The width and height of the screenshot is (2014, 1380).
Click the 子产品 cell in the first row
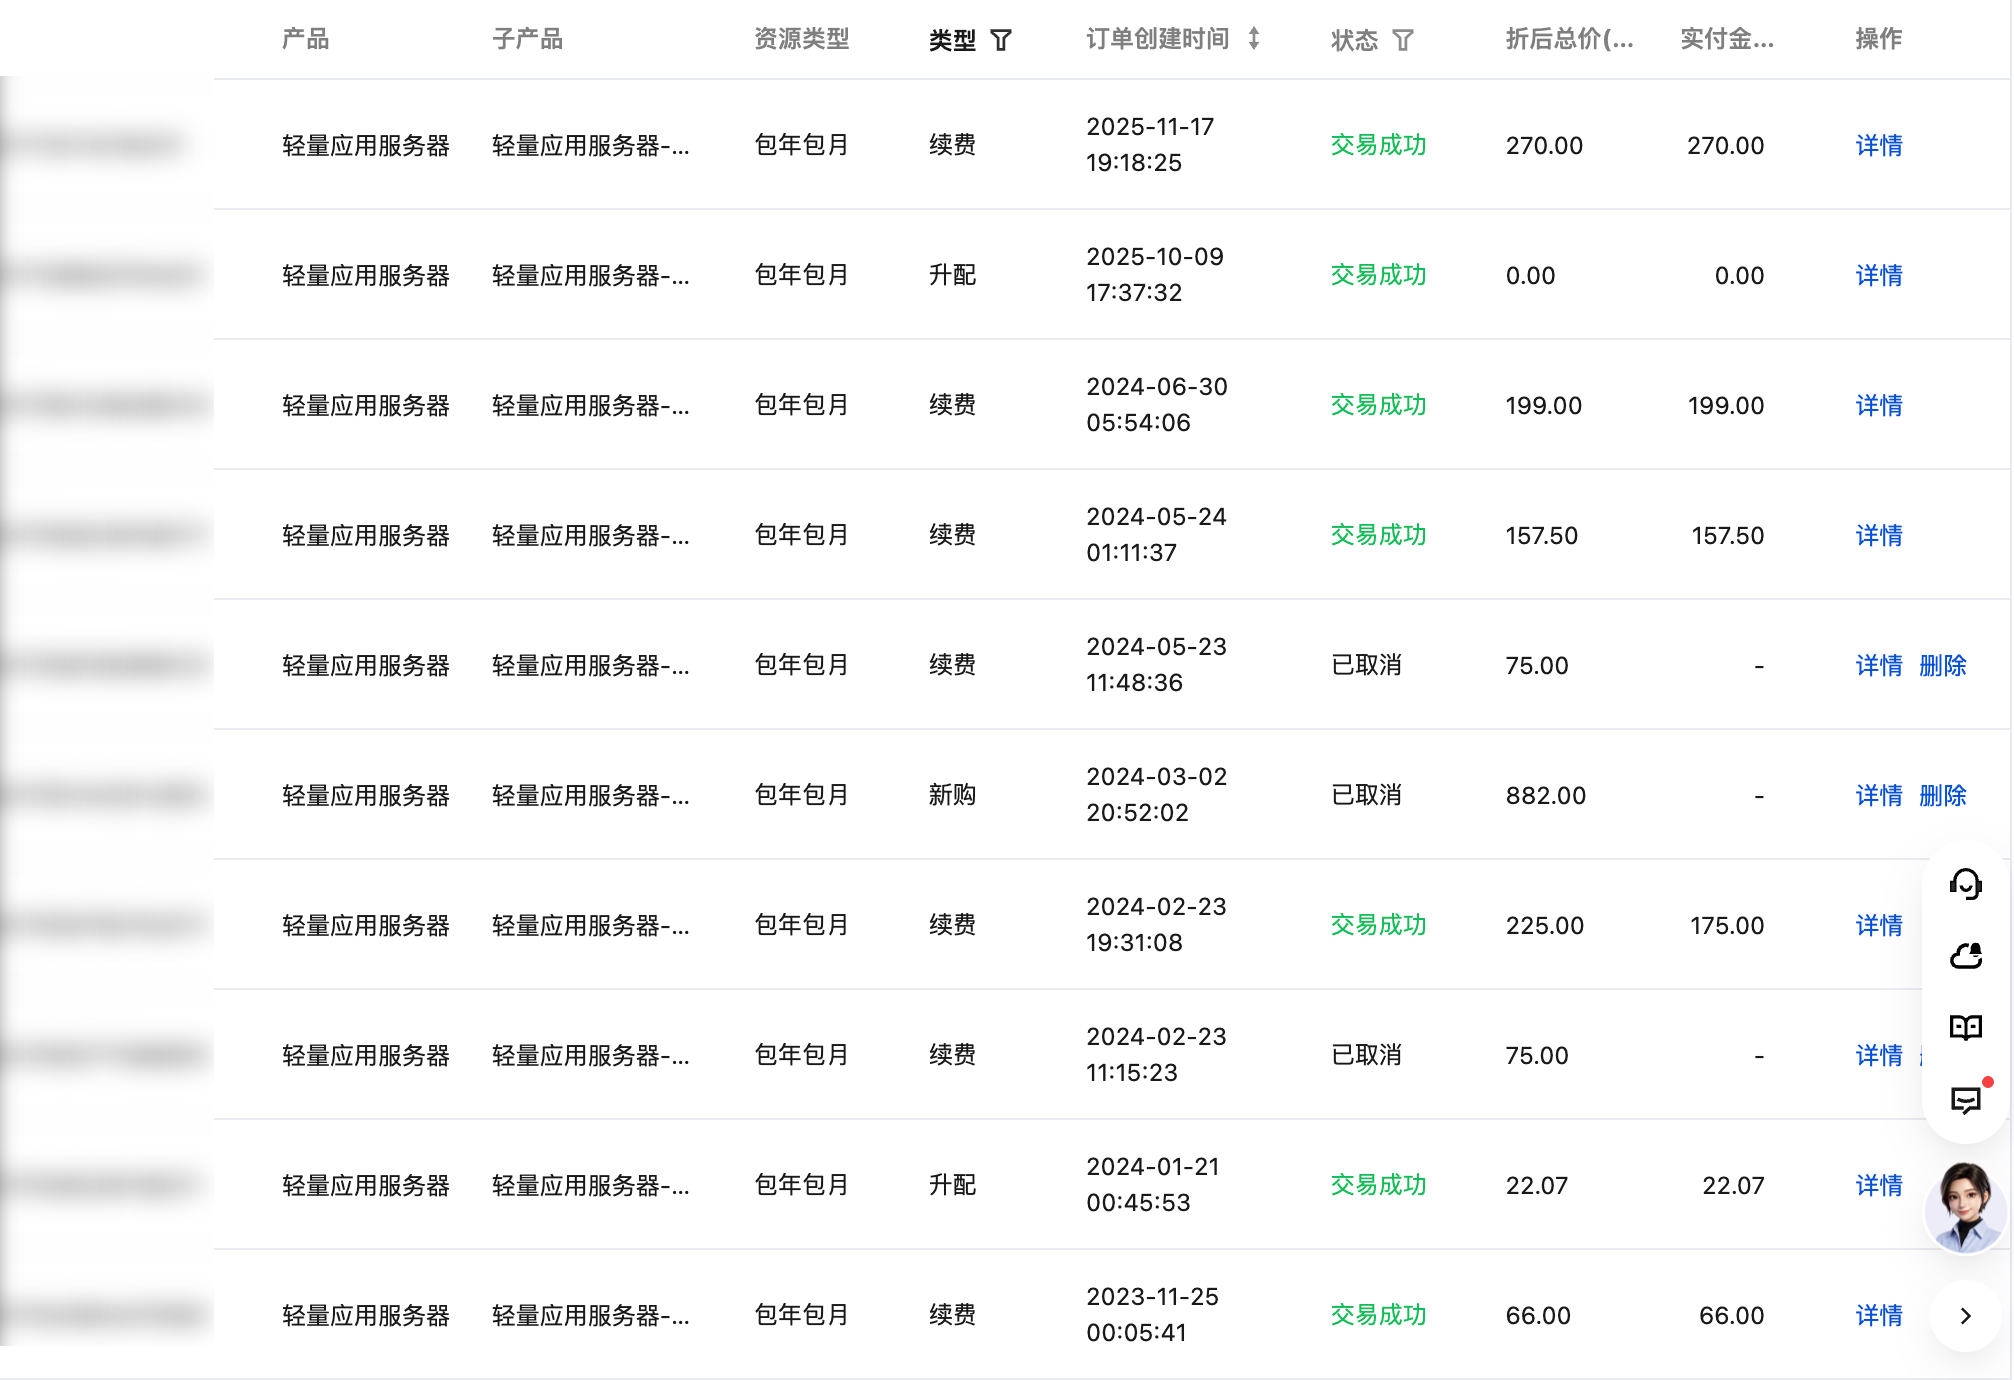coord(590,145)
